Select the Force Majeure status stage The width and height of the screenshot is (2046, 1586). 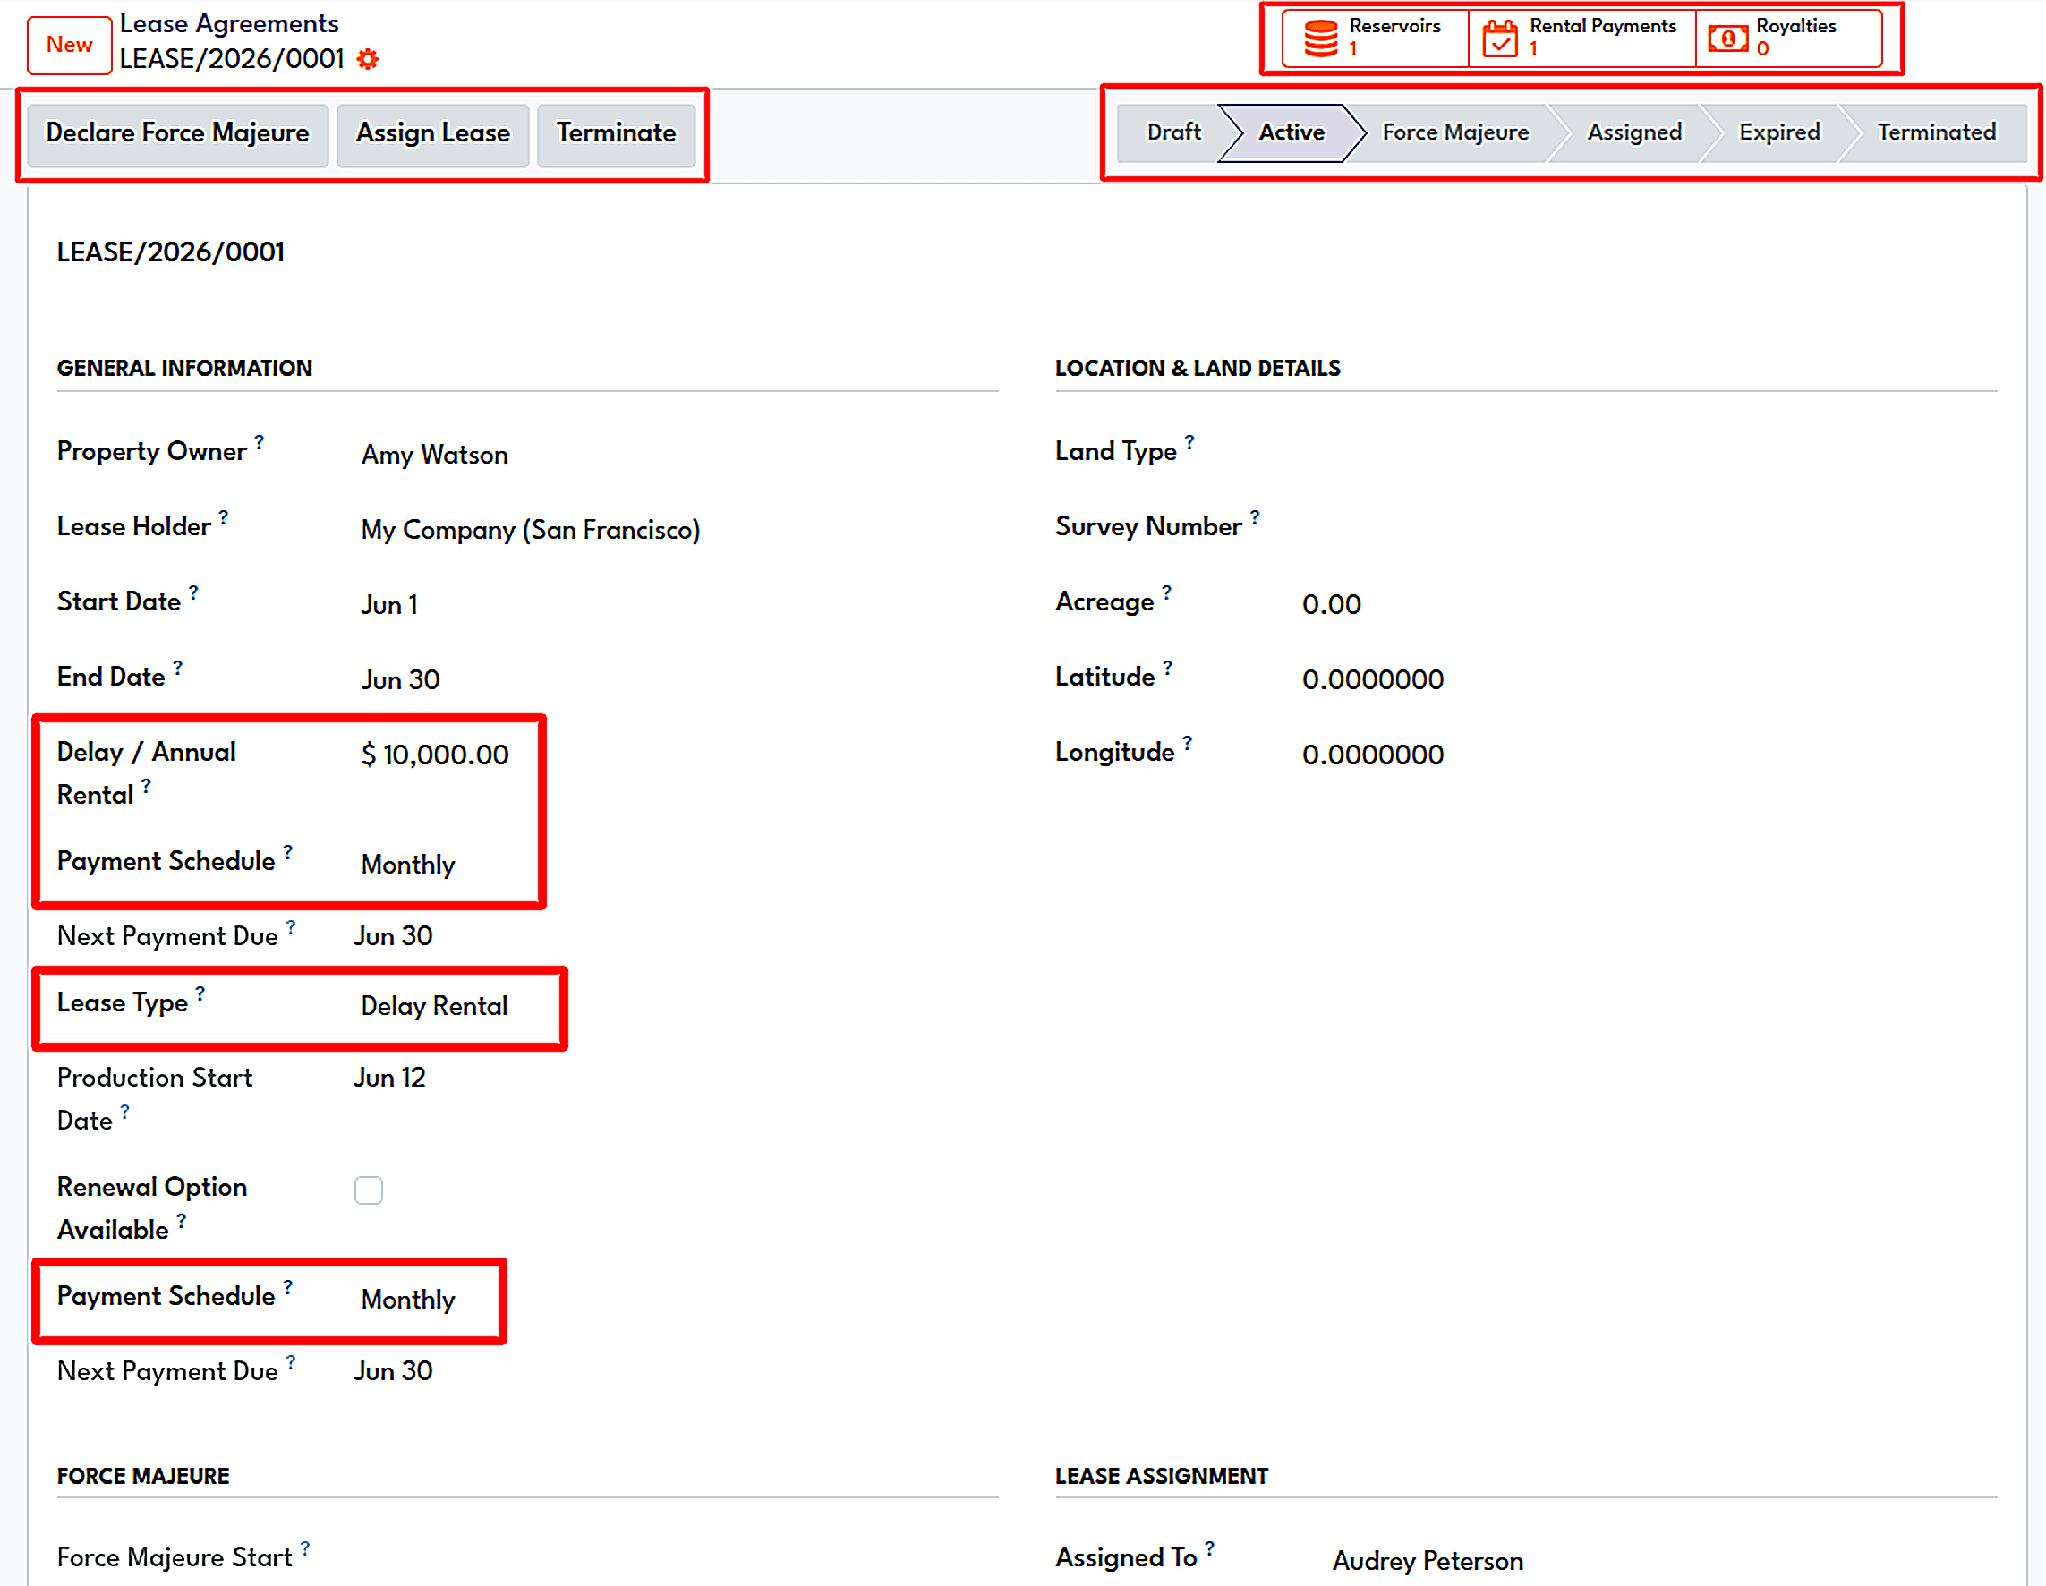[1455, 133]
